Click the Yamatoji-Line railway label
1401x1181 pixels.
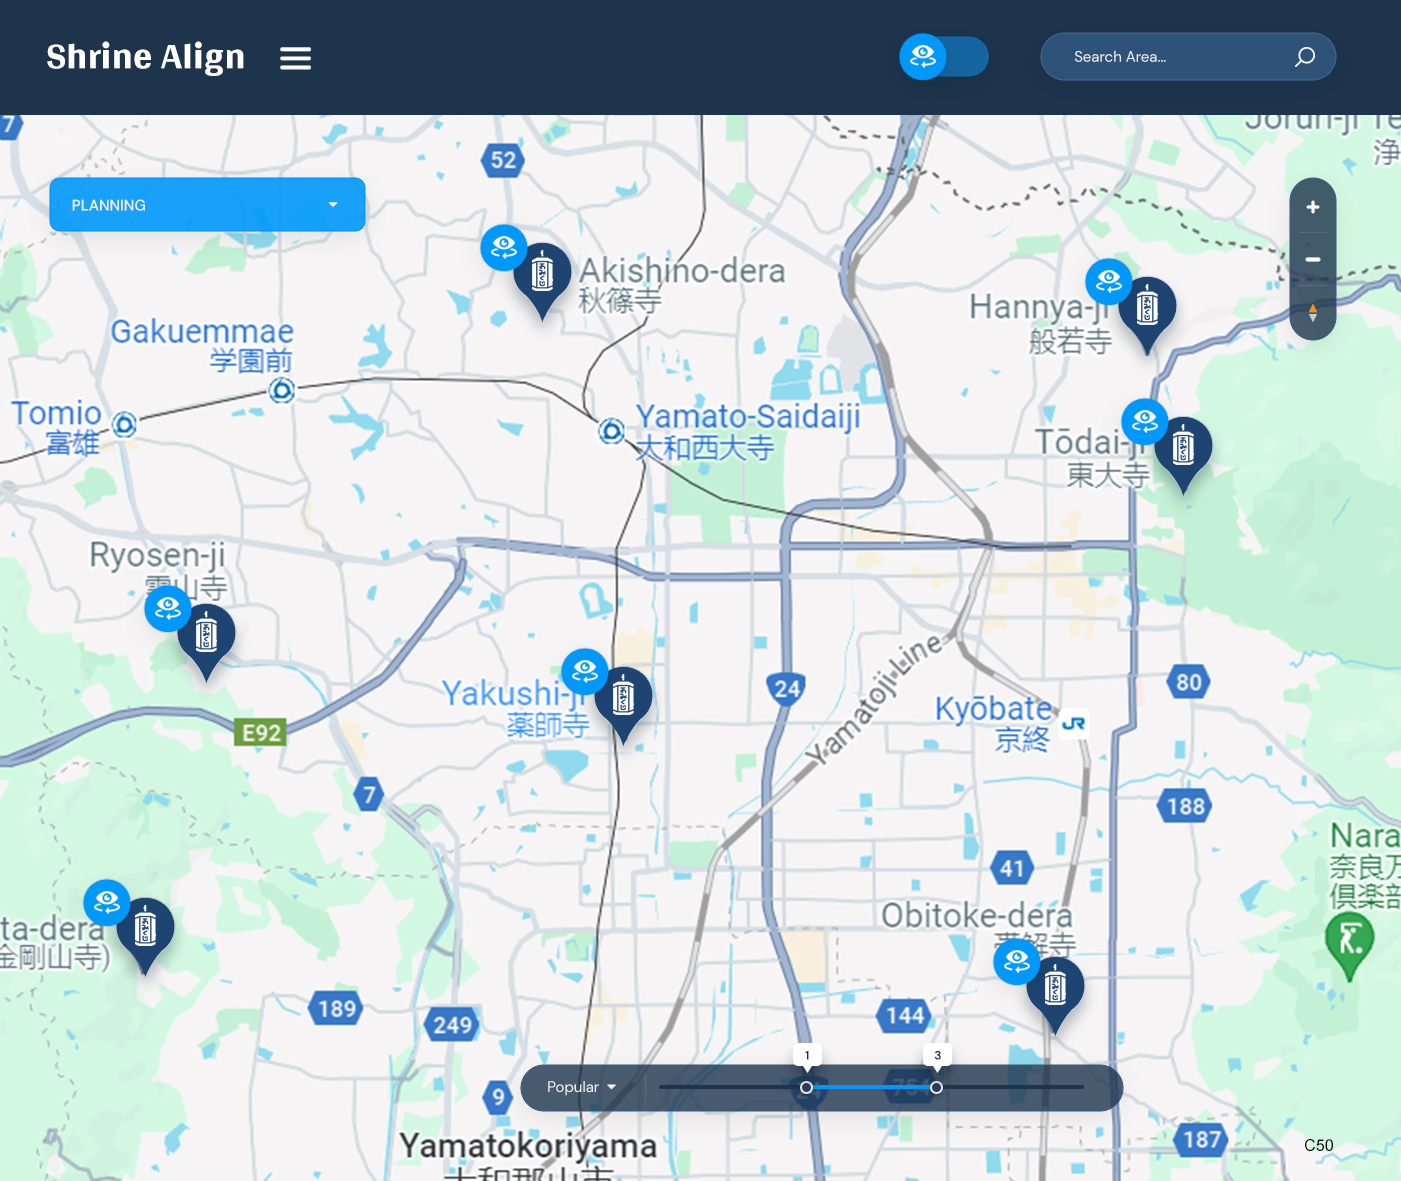pos(875,699)
